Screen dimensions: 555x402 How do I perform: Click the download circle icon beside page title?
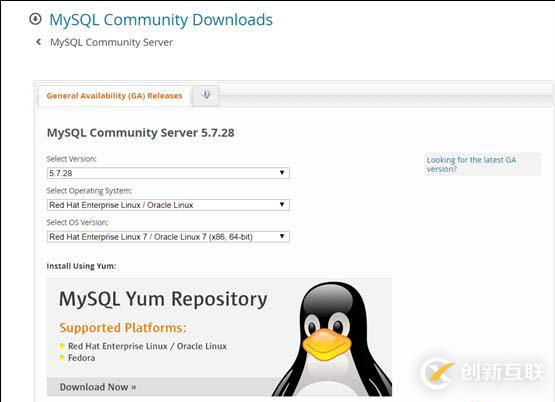35,19
